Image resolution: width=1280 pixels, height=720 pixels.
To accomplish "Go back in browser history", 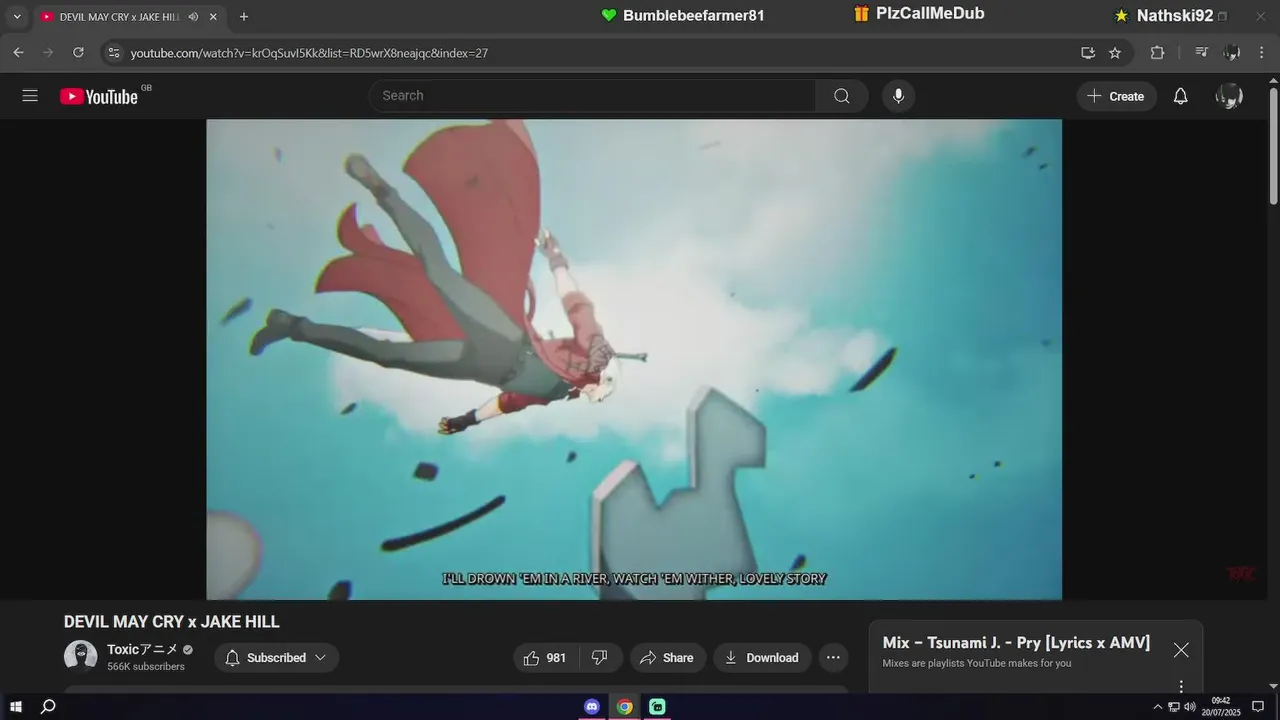I will pos(18,52).
